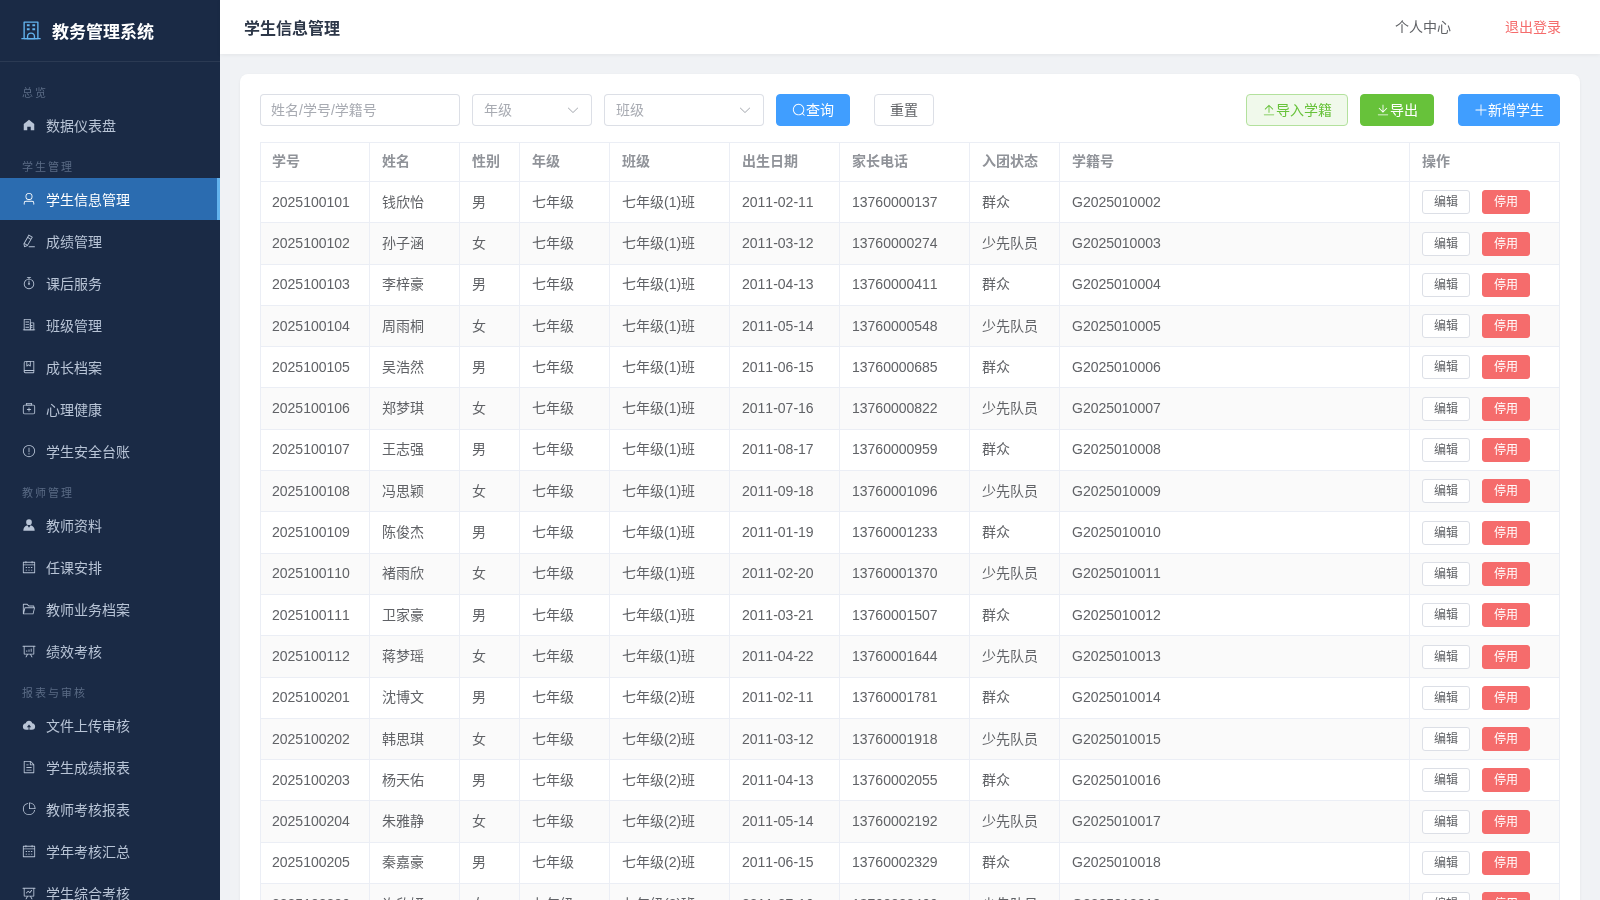Expand the 班级 filter dropdown

(684, 110)
